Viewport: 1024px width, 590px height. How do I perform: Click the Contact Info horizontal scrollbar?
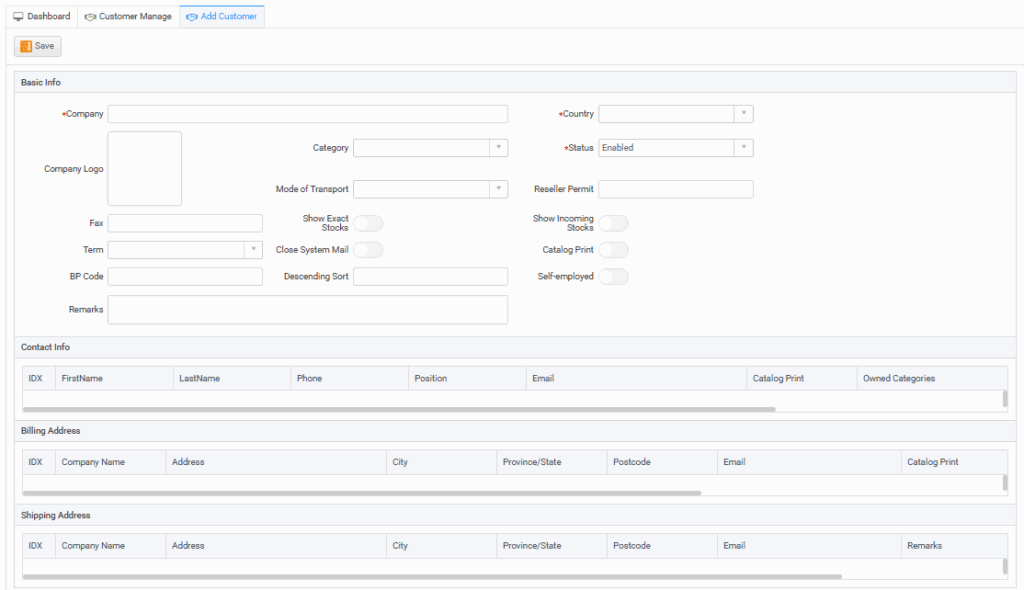pyautogui.click(x=398, y=409)
